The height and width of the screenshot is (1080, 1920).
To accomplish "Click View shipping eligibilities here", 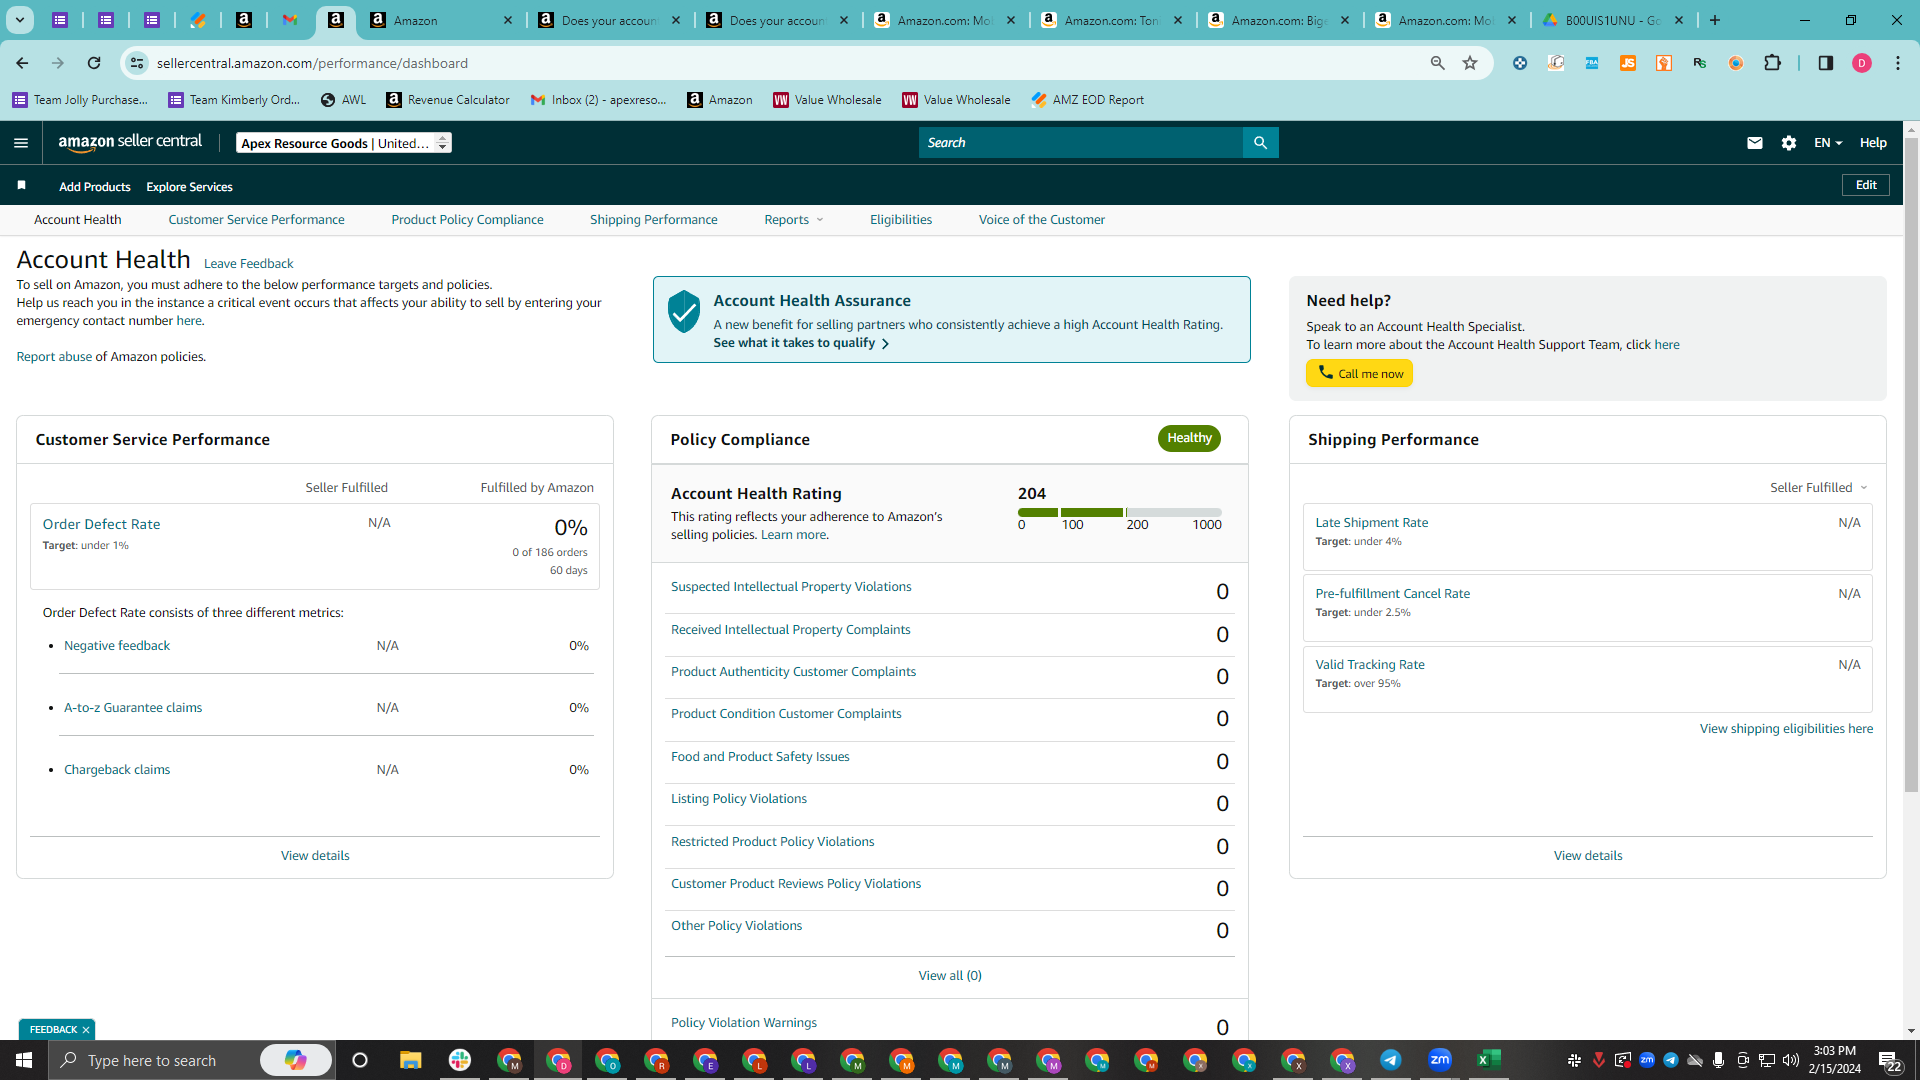I will point(1786,729).
